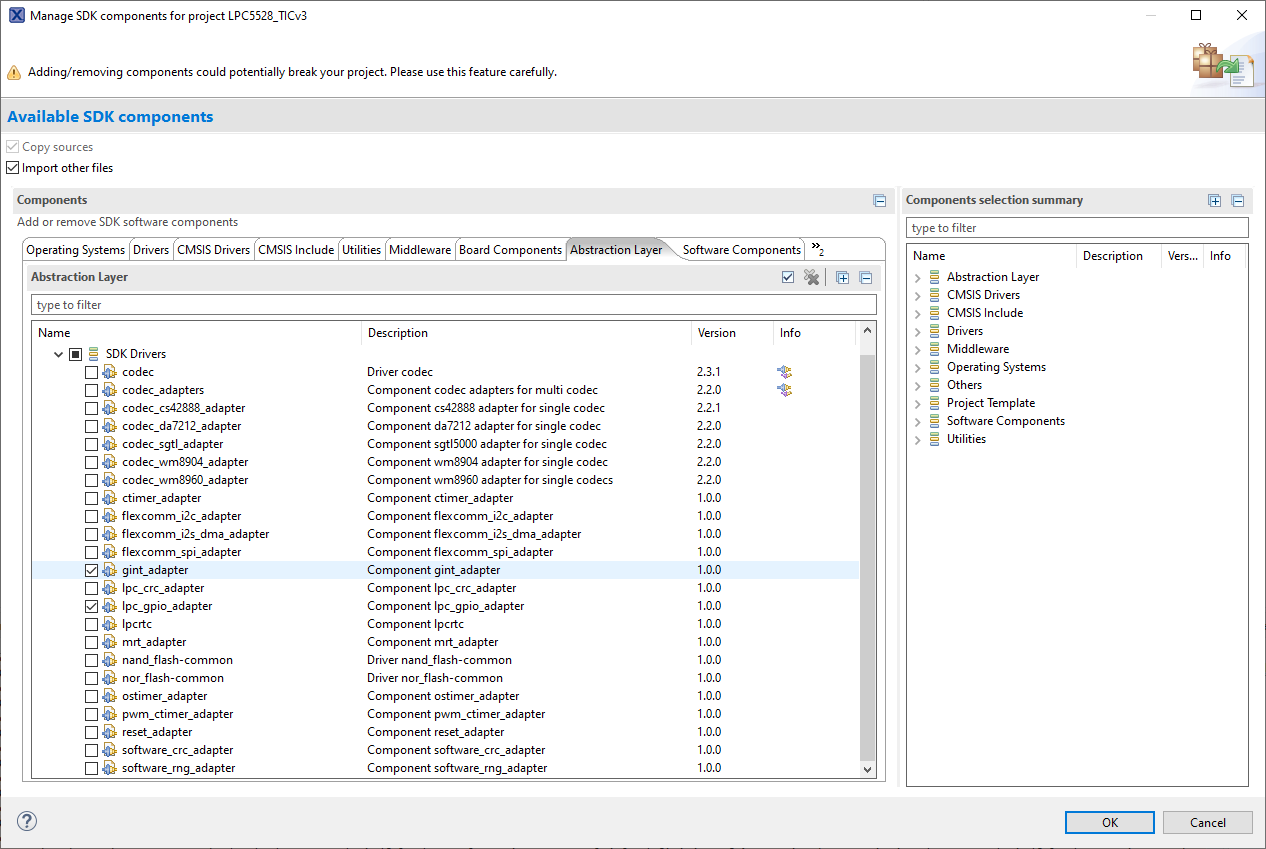
Task: Expand all in Components selection summary
Action: coord(1214,201)
